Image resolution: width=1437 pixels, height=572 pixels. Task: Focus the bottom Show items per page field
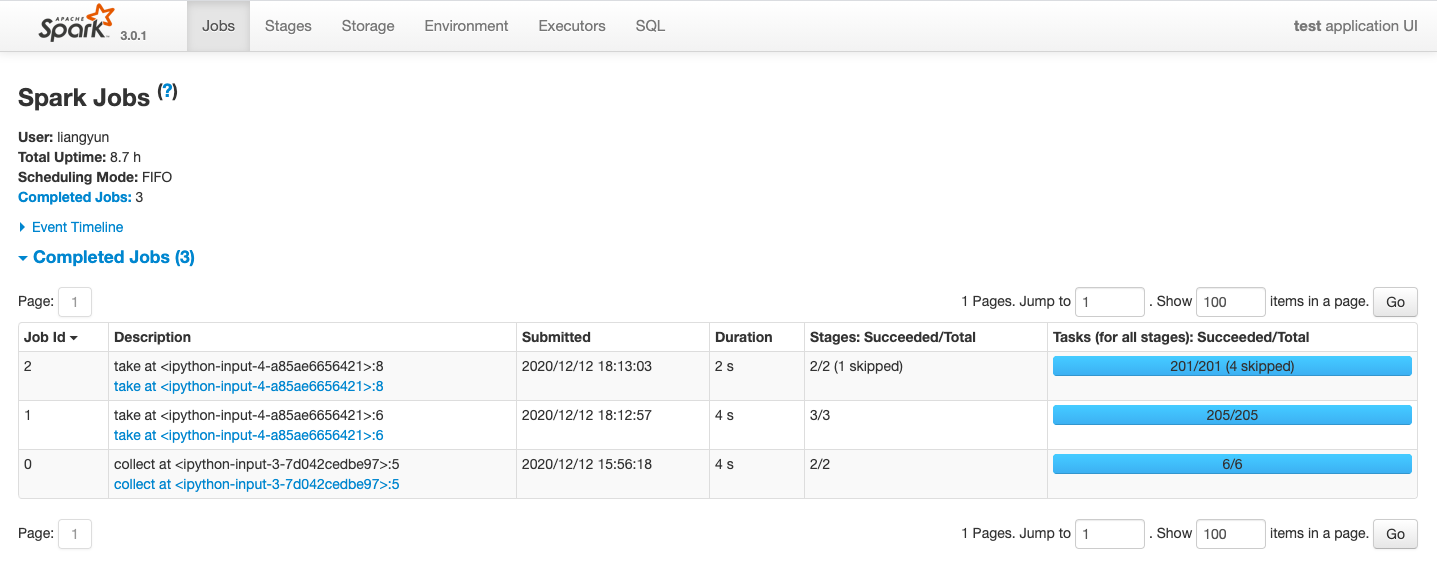coord(1231,534)
